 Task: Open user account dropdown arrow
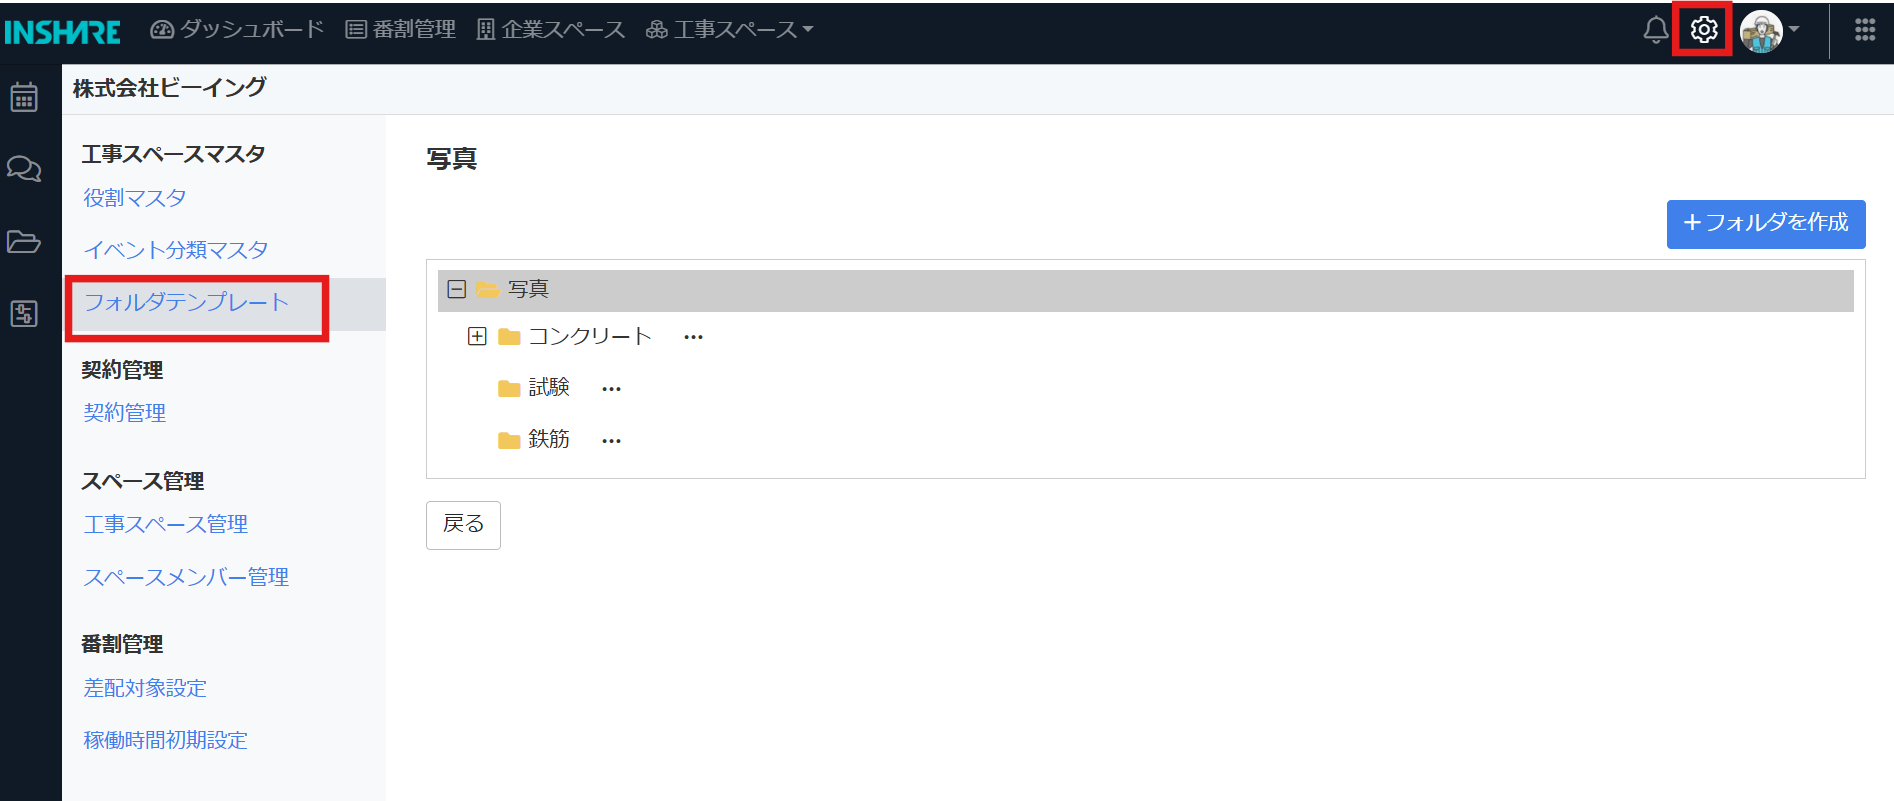pyautogui.click(x=1794, y=29)
